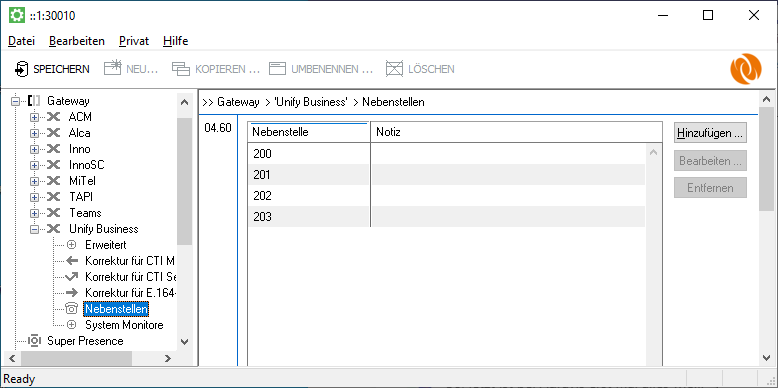Expand the ACM tree node
This screenshot has height=388, width=778.
pos(34,118)
